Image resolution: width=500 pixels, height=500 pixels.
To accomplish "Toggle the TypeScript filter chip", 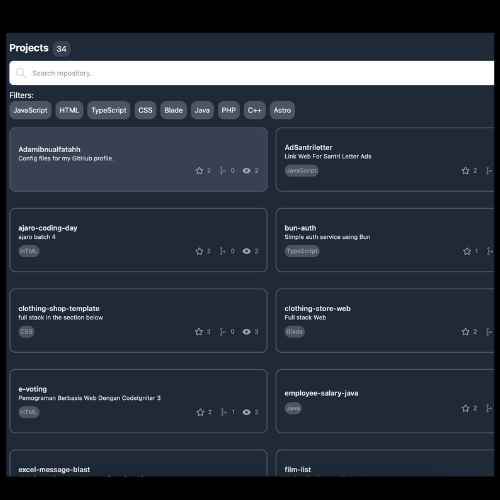I will 109,110.
